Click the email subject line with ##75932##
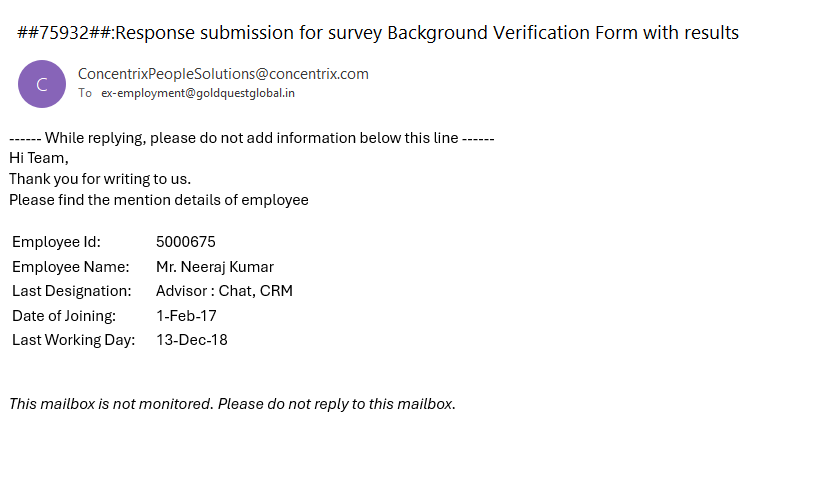The width and height of the screenshot is (833, 479). (x=378, y=33)
